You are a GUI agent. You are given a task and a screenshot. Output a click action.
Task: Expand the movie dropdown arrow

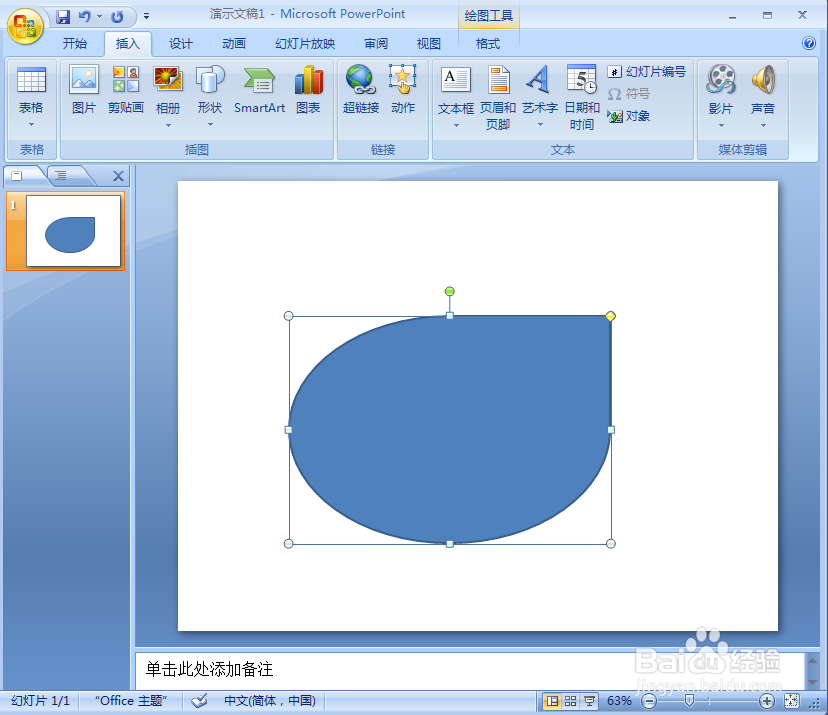pos(721,125)
